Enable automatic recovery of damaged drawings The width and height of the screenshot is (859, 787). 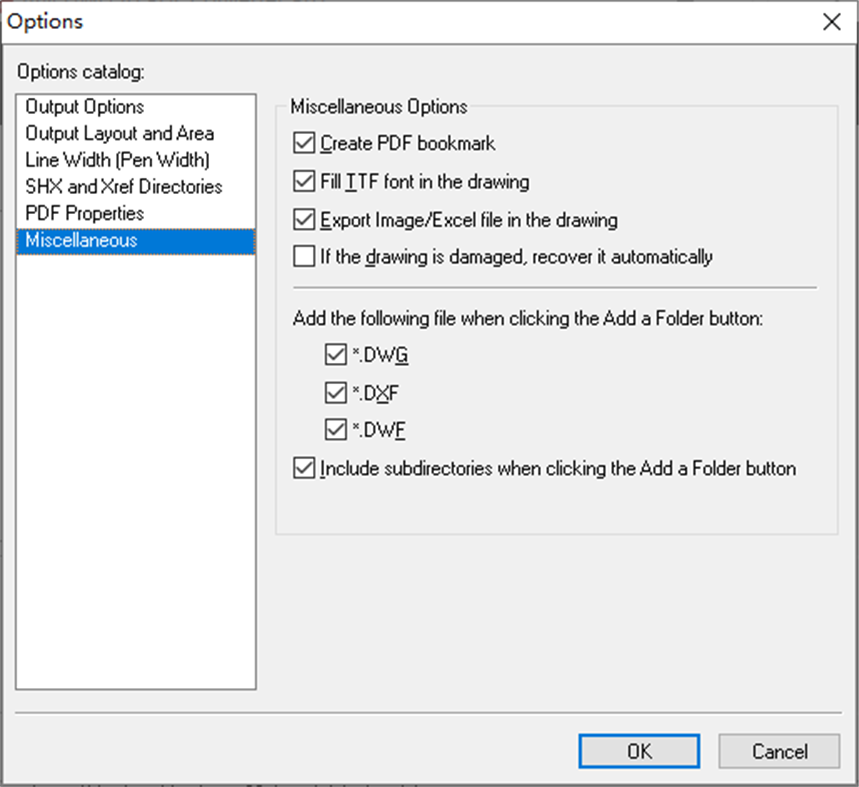[x=304, y=256]
